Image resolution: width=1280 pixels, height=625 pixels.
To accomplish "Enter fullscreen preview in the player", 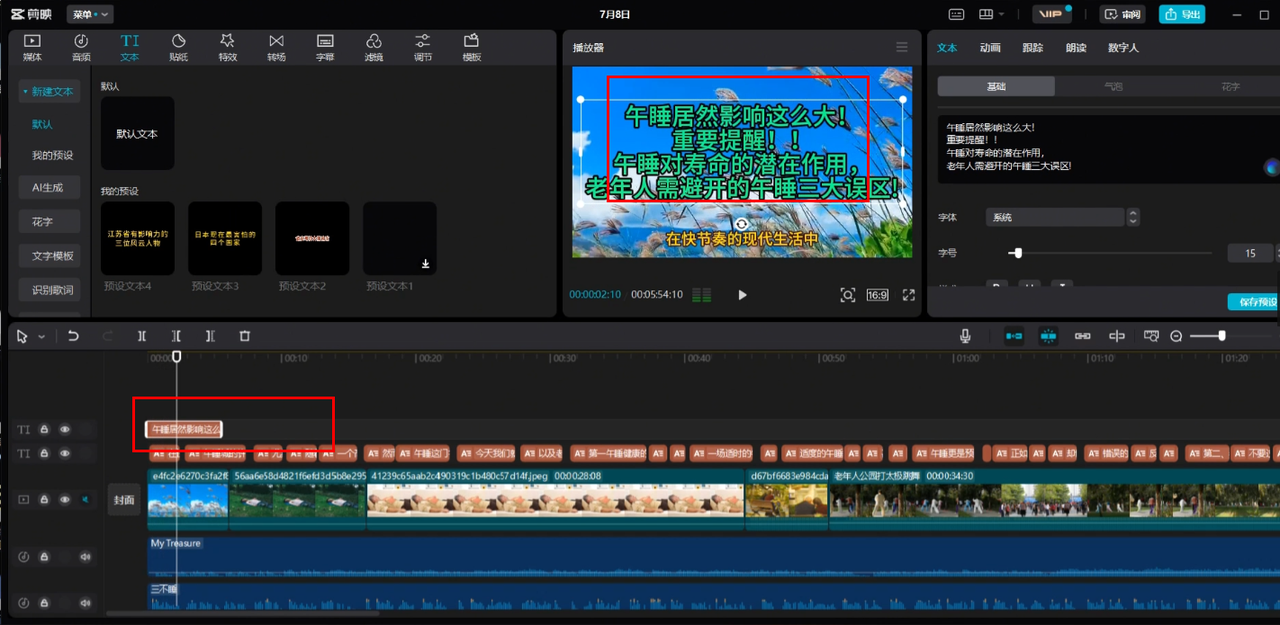I will point(908,295).
